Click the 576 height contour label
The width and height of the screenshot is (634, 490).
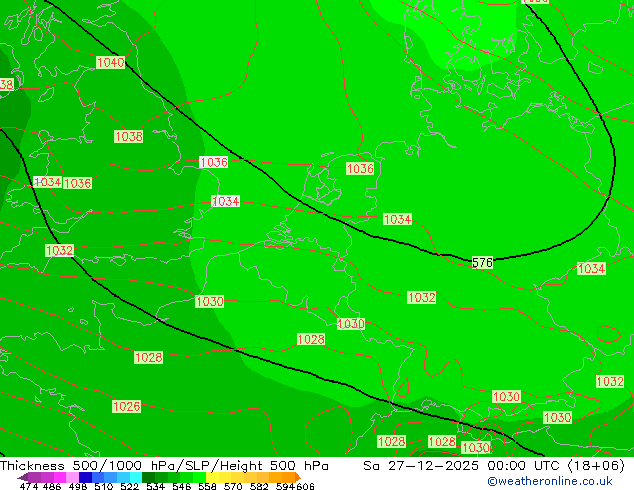click(482, 263)
